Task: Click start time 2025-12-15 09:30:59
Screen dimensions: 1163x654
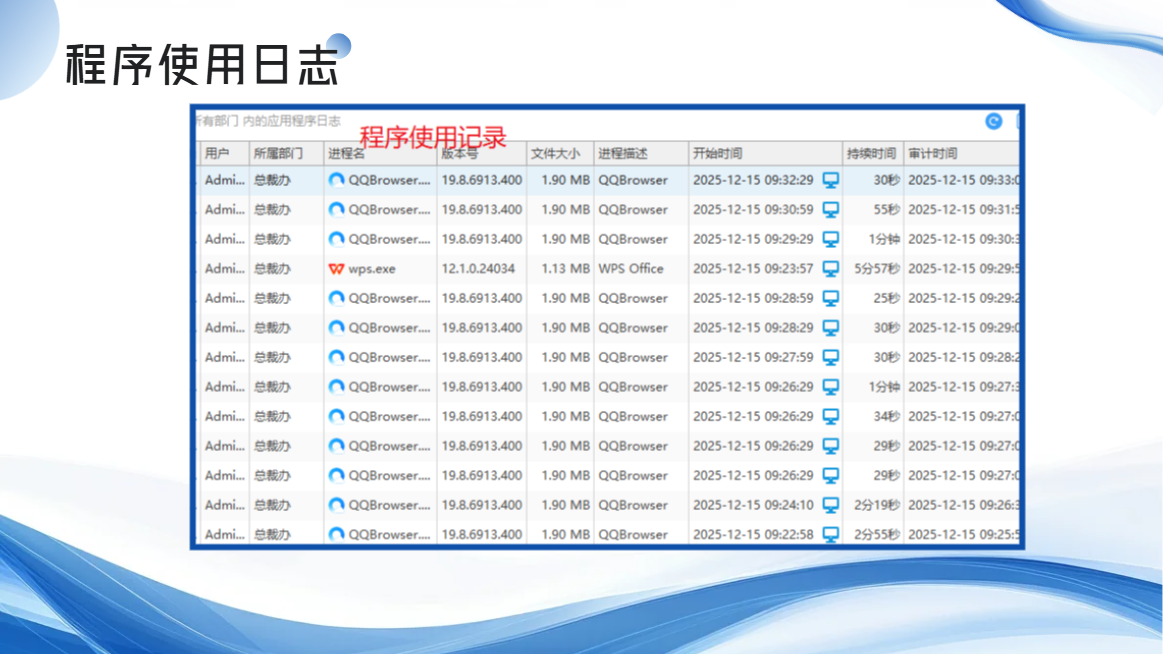Action: (753, 210)
